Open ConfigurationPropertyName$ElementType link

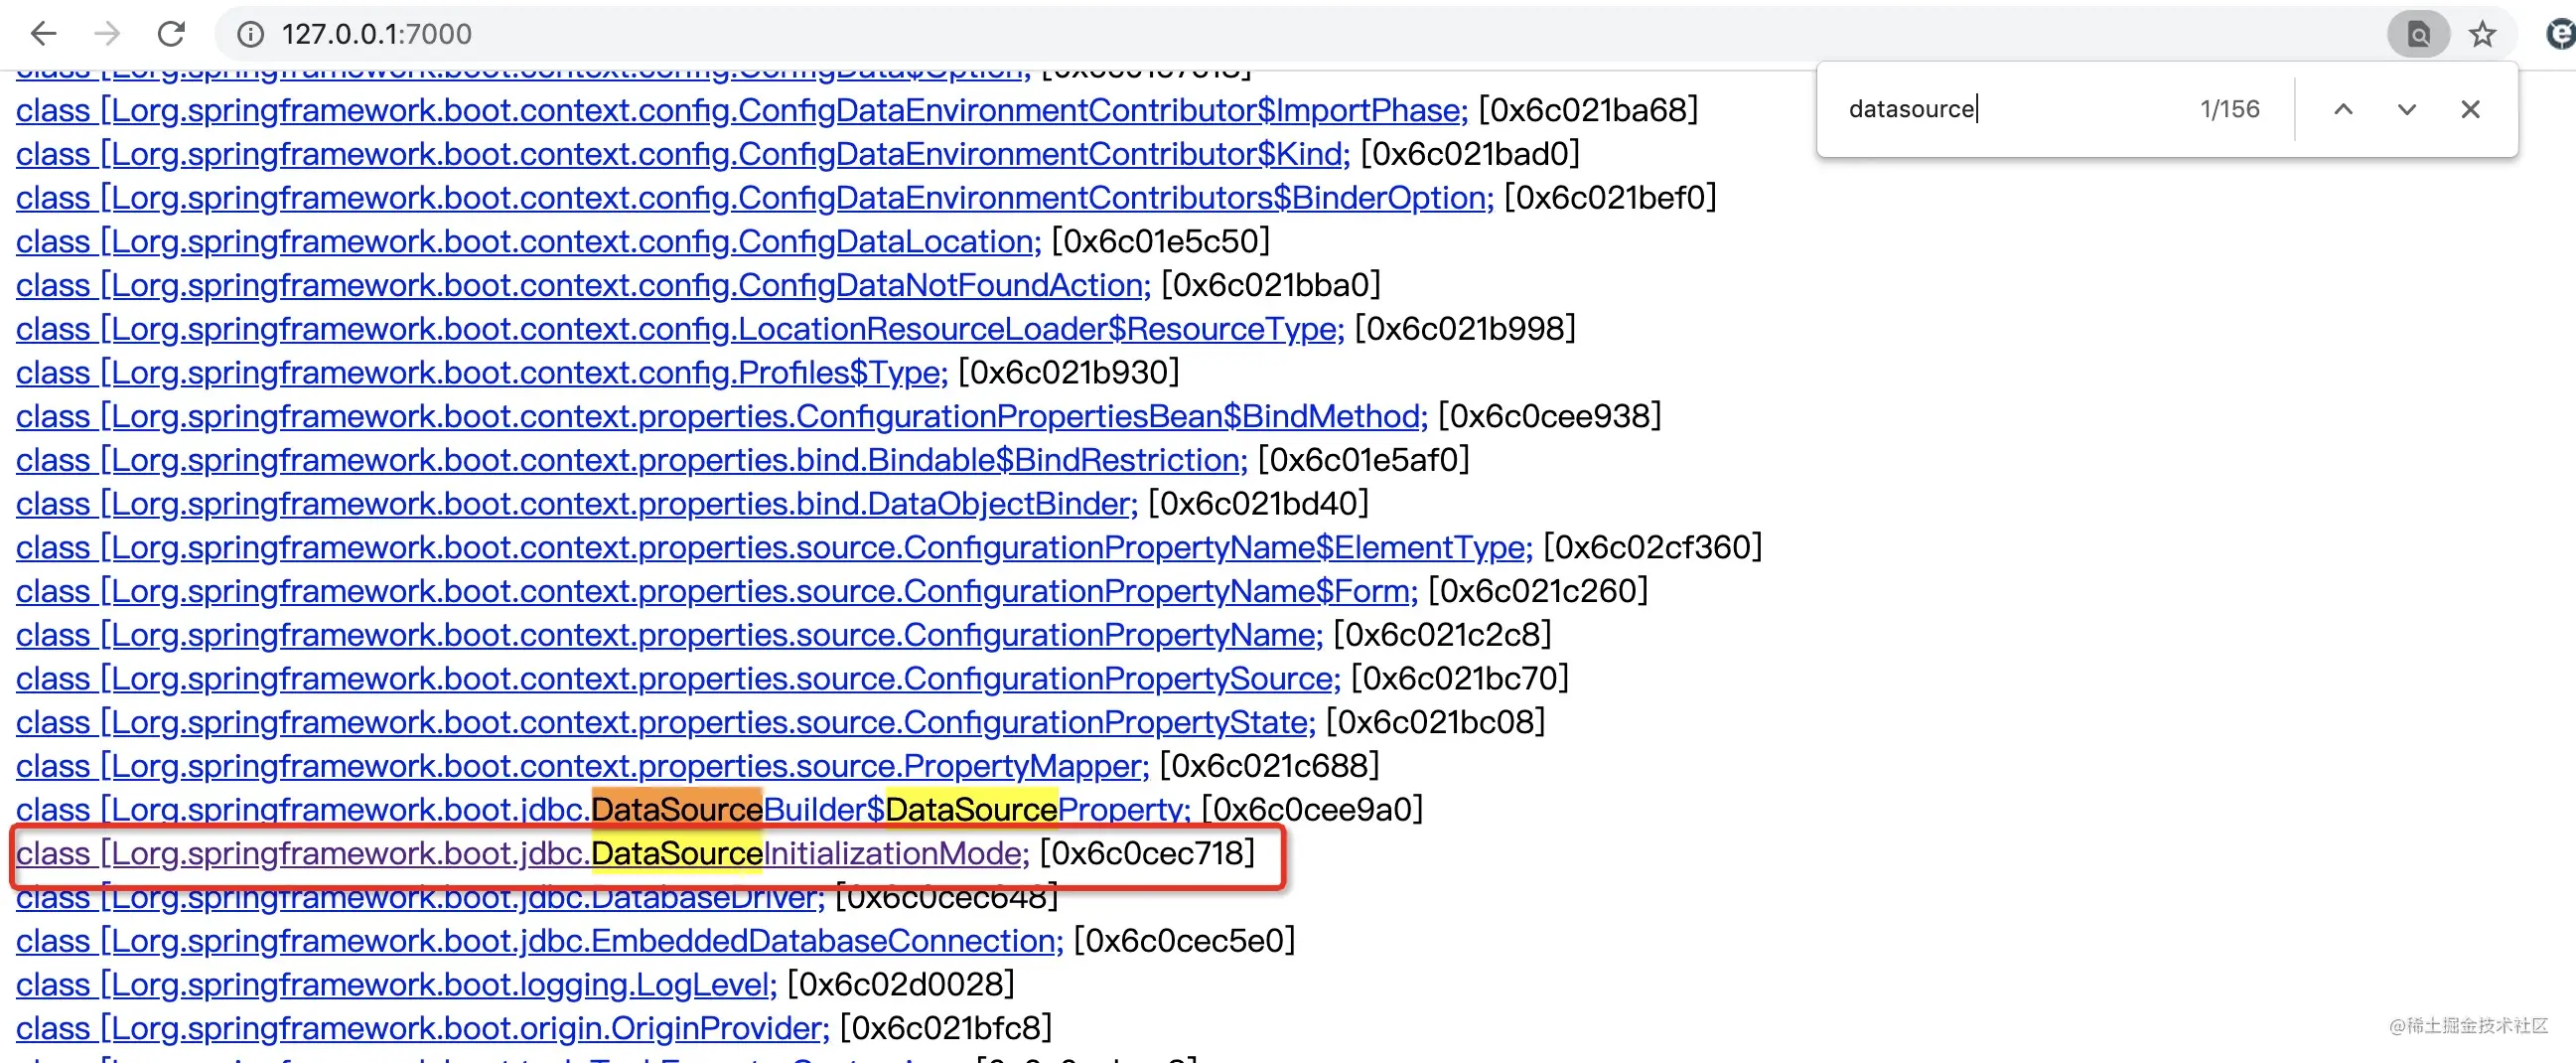click(775, 547)
